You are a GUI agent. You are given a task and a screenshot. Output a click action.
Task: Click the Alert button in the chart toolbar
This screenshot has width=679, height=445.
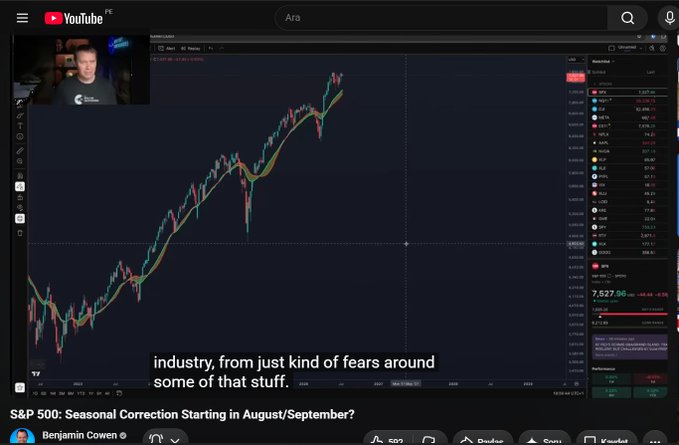[x=167, y=48]
